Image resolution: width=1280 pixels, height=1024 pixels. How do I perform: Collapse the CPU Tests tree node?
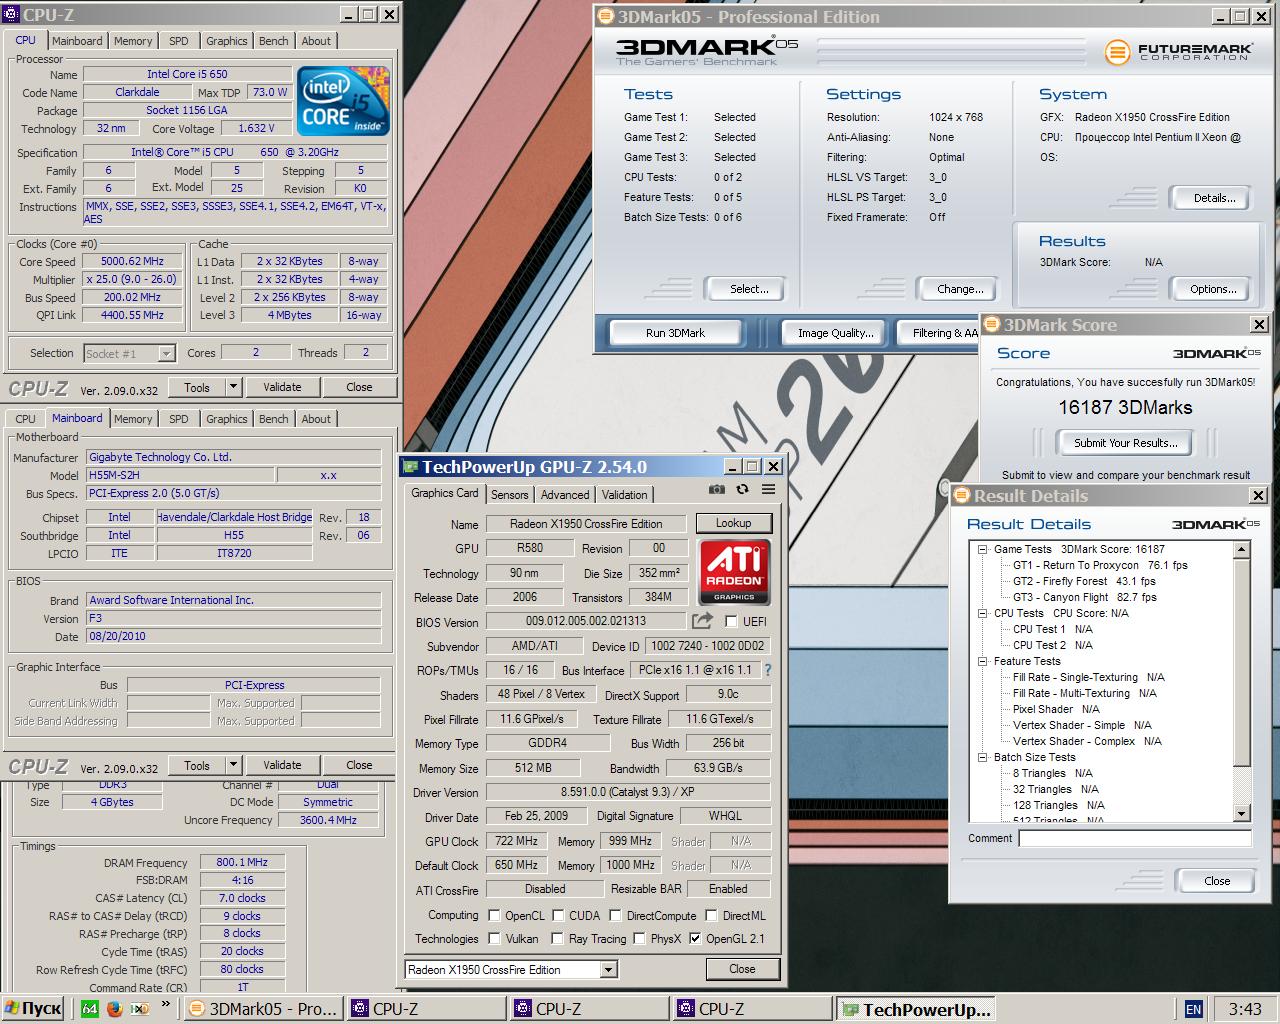pyautogui.click(x=982, y=613)
